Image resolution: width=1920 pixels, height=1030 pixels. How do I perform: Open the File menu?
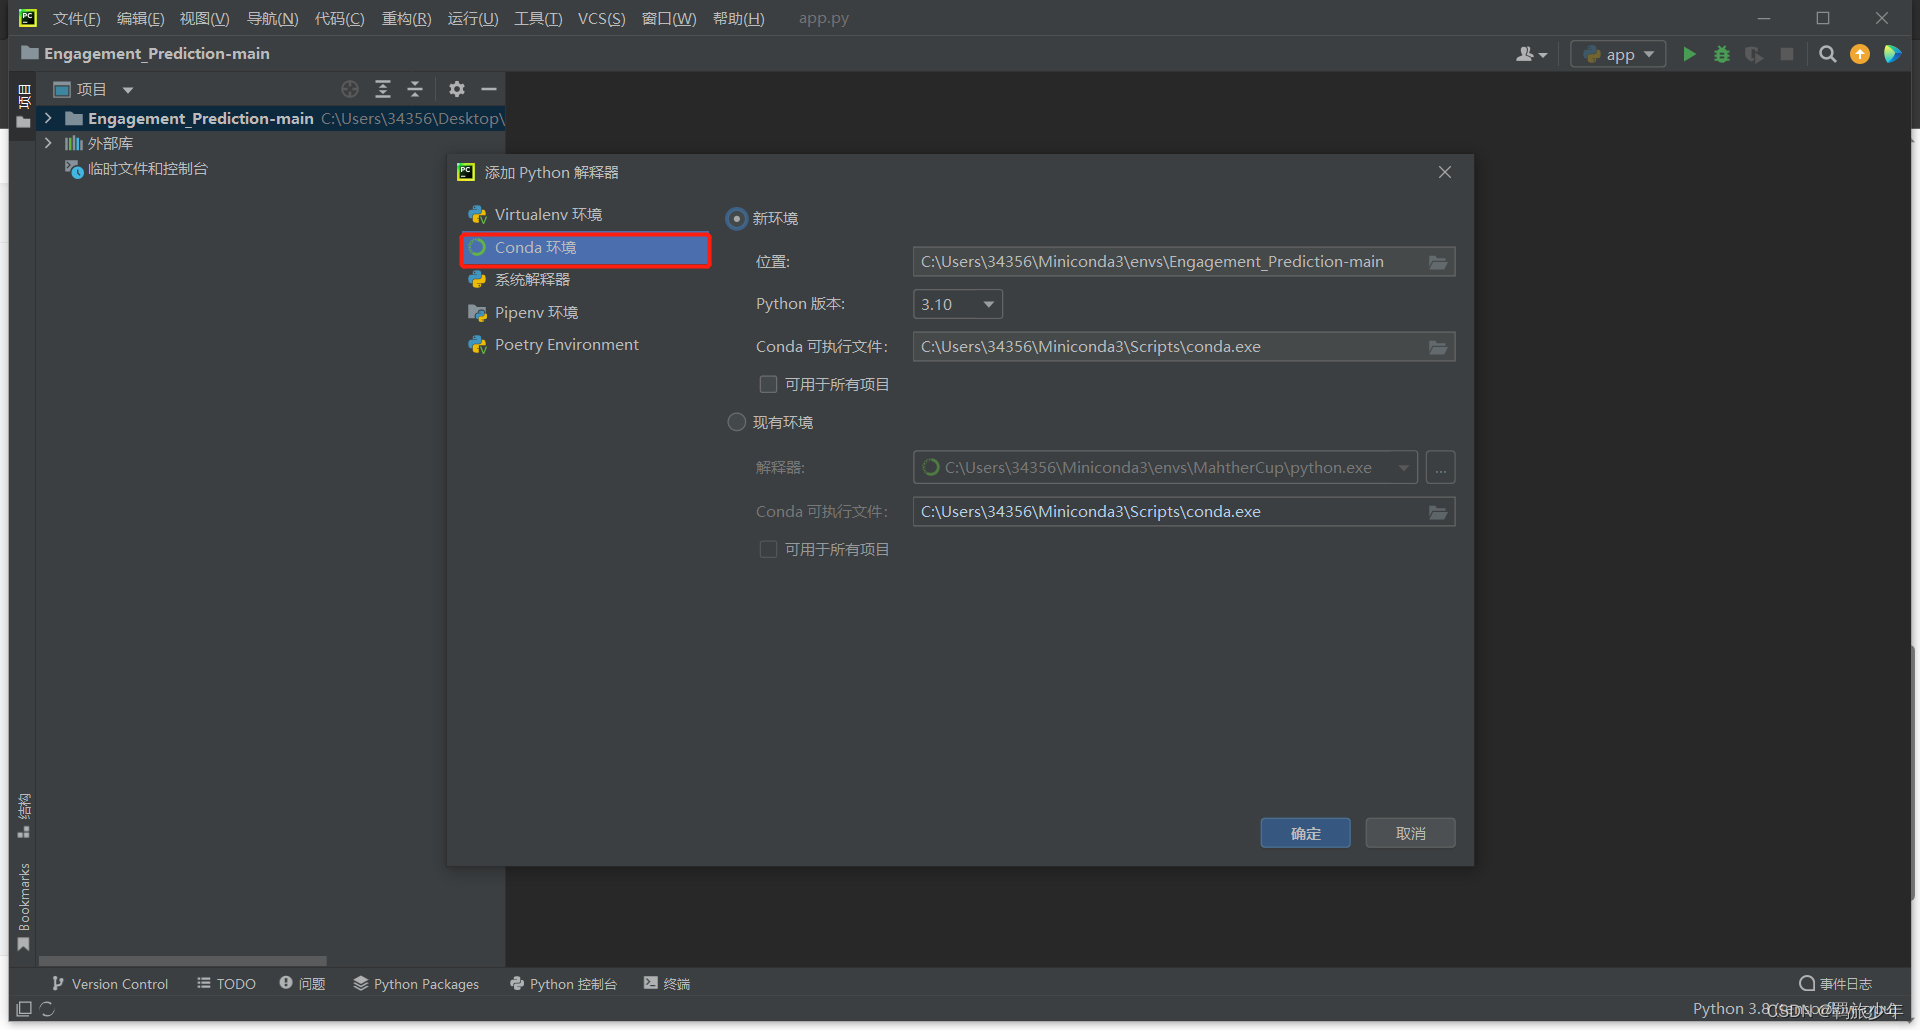click(x=77, y=18)
